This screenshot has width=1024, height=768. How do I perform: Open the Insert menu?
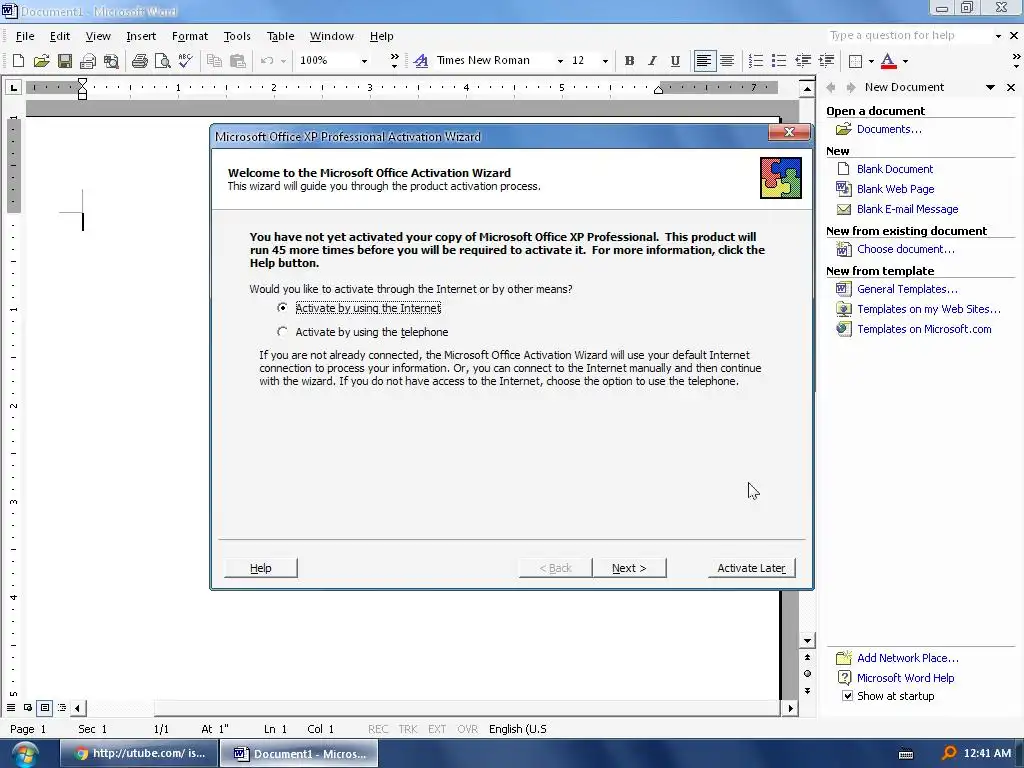[141, 36]
